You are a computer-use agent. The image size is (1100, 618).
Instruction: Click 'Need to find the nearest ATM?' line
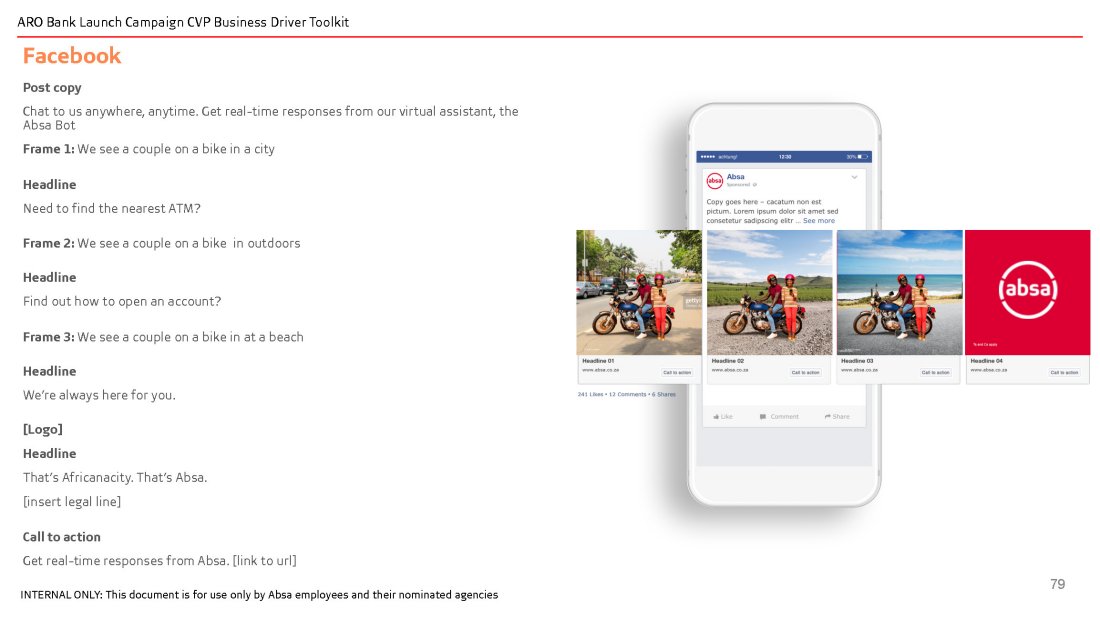click(x=112, y=208)
